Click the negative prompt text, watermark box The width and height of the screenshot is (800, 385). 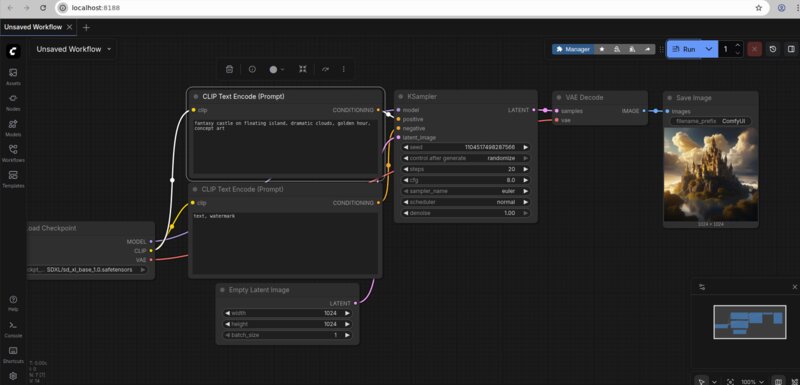[x=285, y=244]
